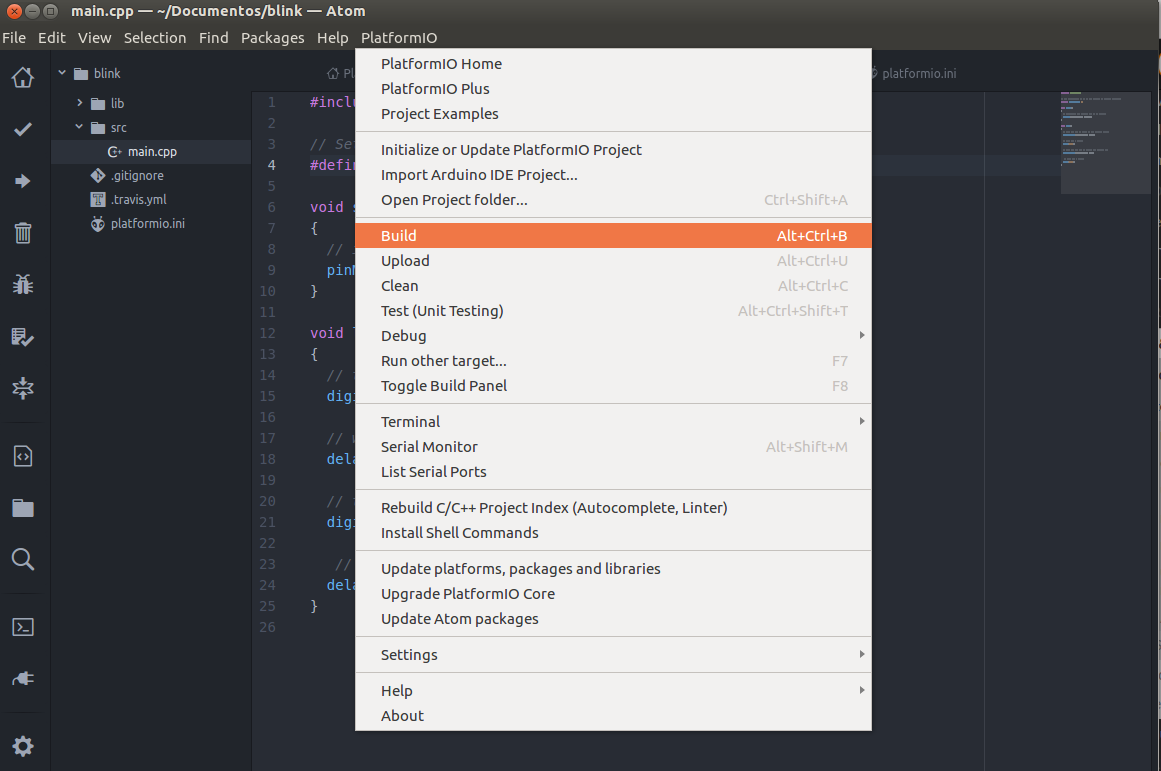Open the Terminal icon in sidebar
Screen dimensions: 1161x771
pyautogui.click(x=23, y=627)
